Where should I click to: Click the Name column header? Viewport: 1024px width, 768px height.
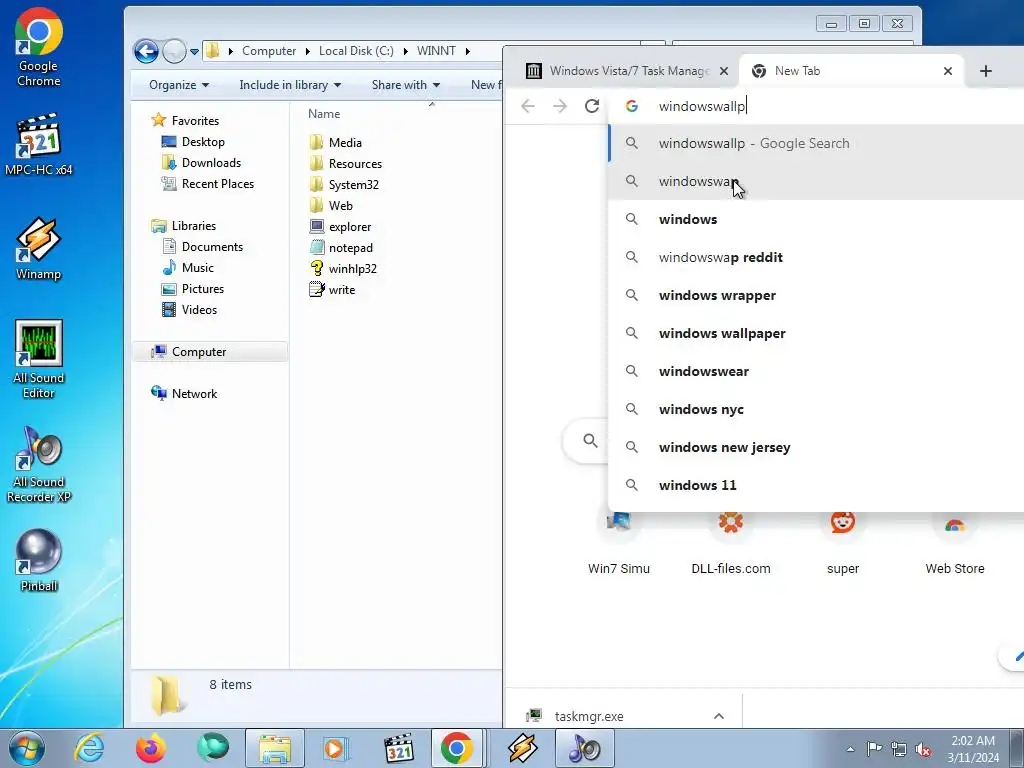click(x=324, y=114)
